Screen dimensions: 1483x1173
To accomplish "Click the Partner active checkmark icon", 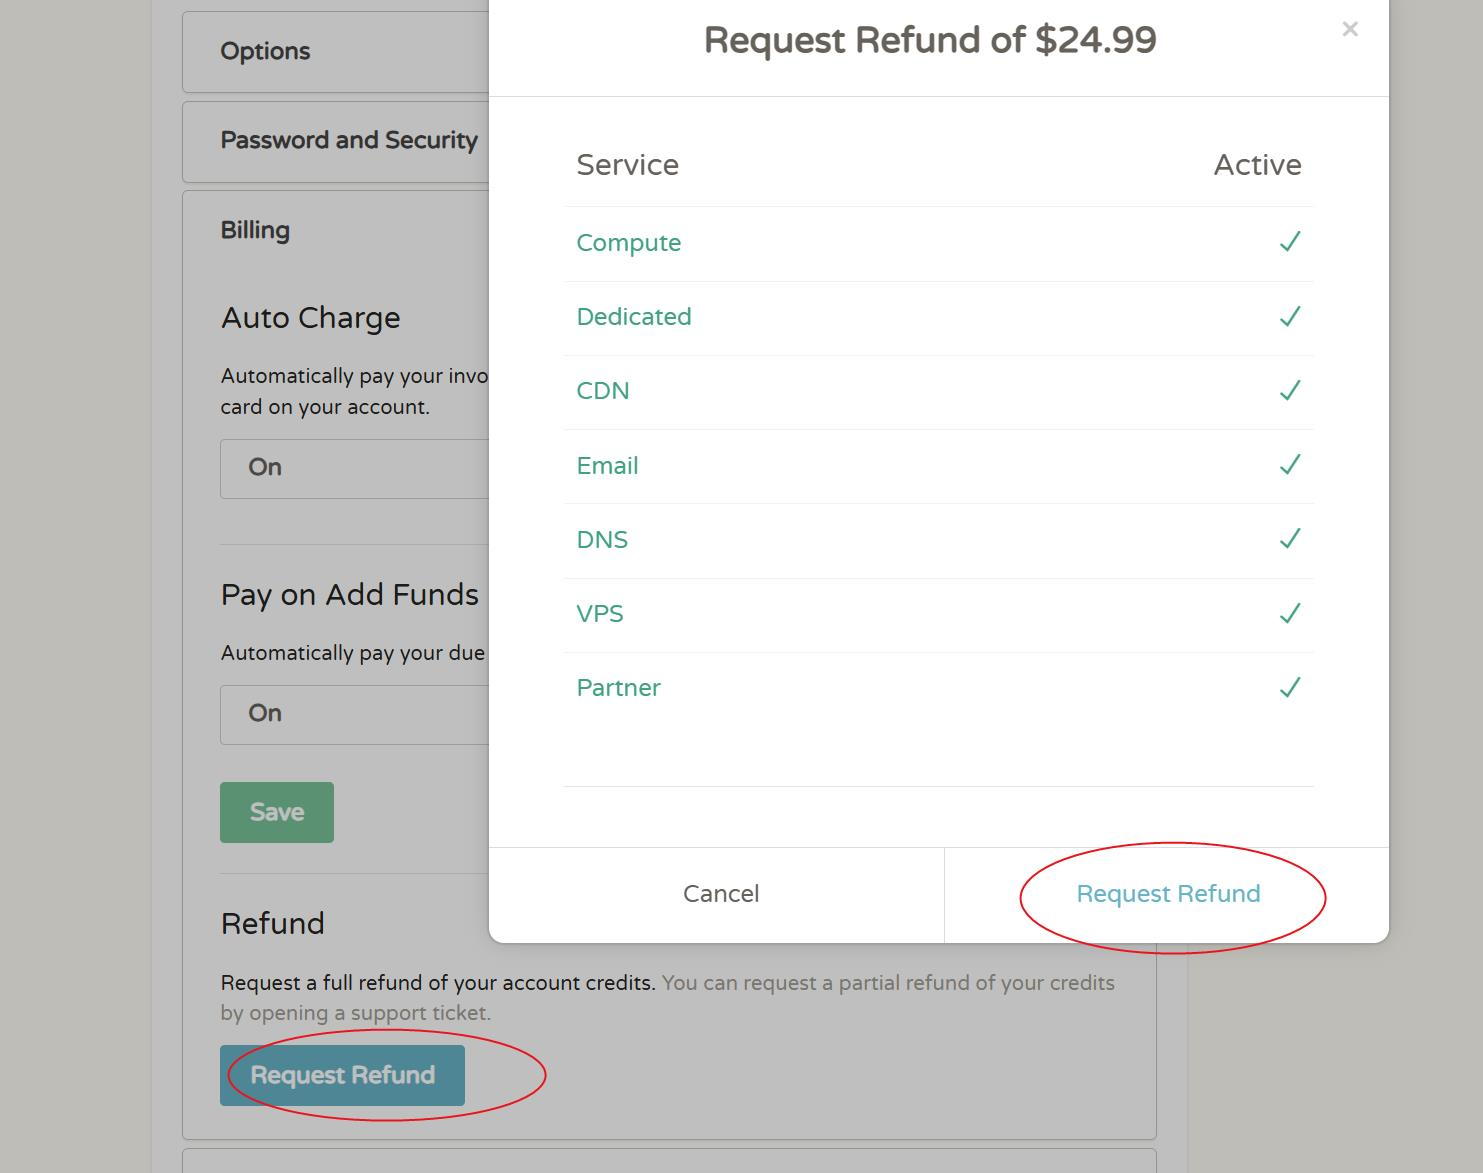I will point(1290,687).
